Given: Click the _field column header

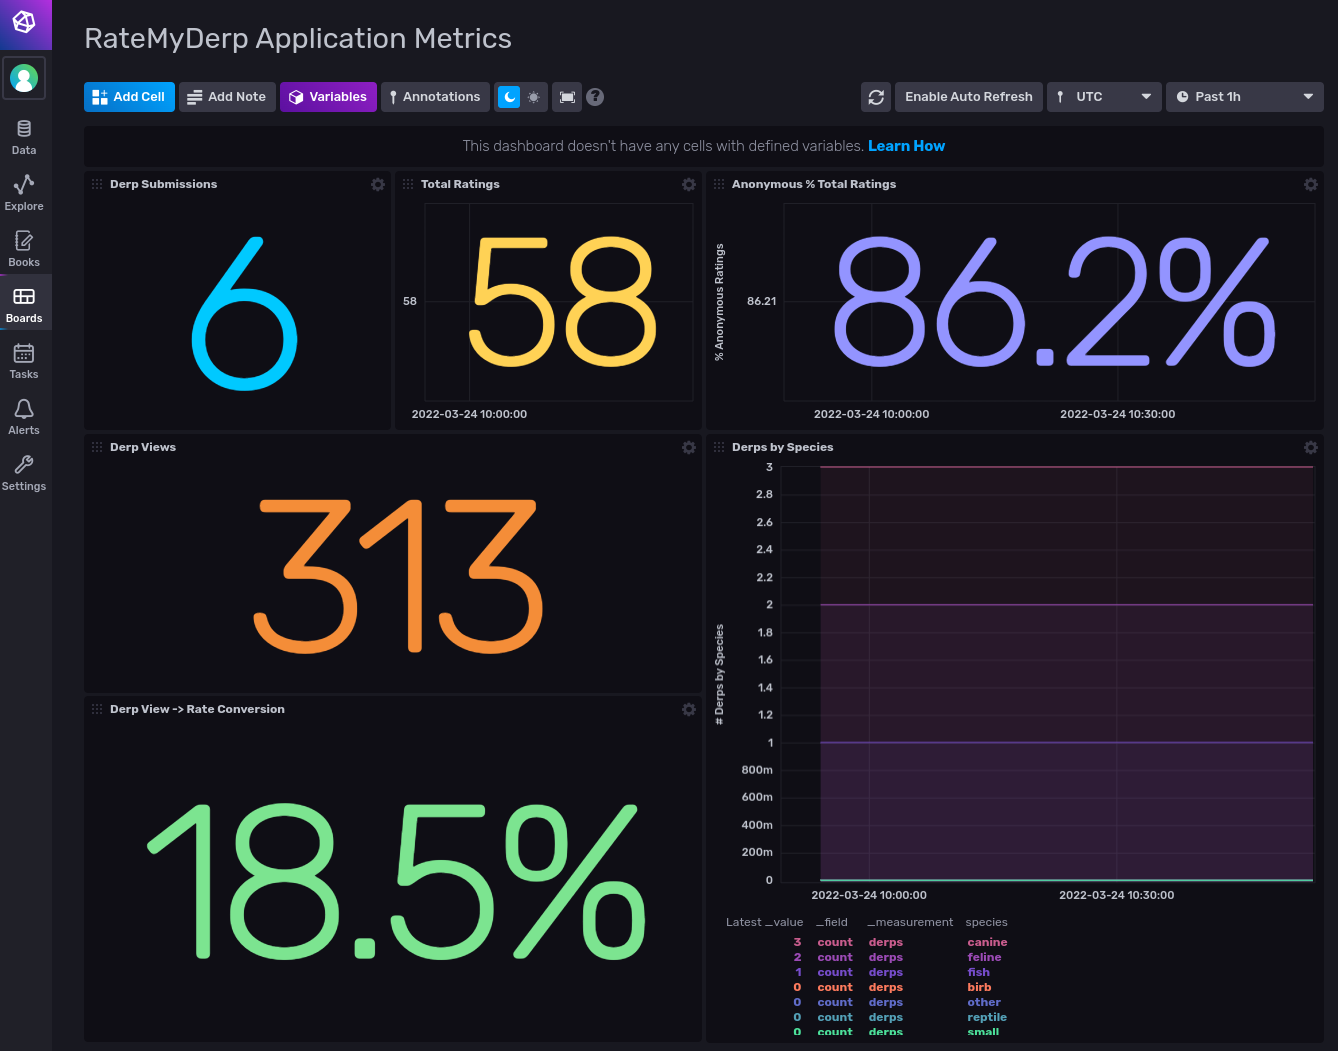Looking at the screenshot, I should [832, 922].
